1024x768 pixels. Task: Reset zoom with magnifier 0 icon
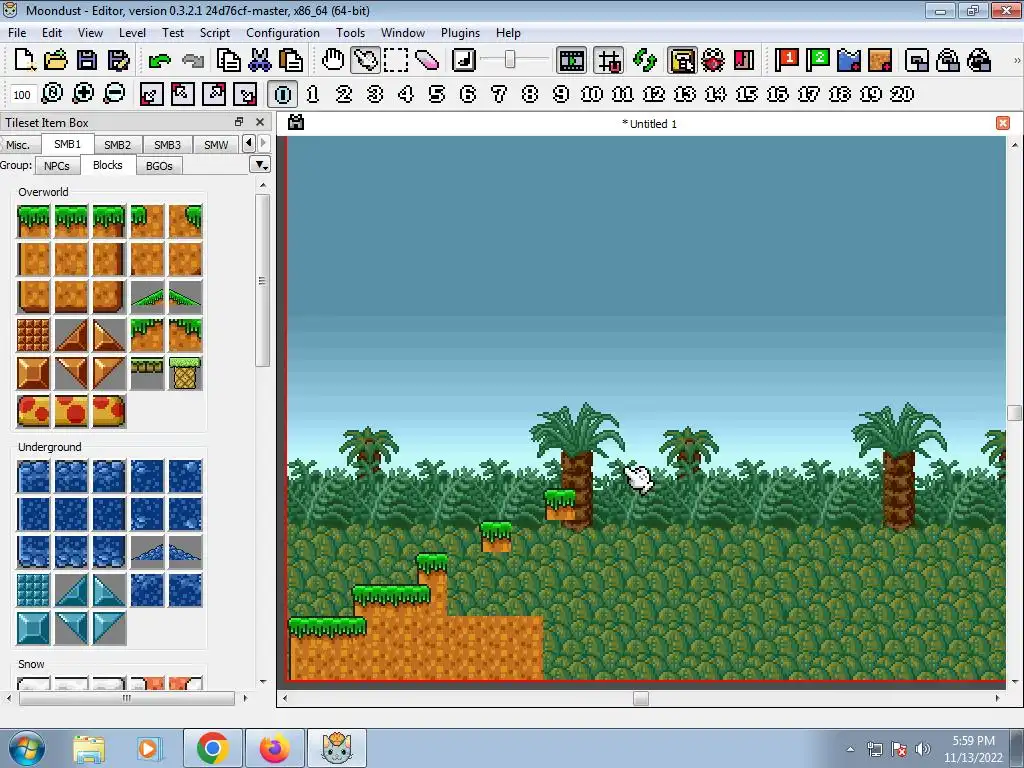[x=52, y=94]
